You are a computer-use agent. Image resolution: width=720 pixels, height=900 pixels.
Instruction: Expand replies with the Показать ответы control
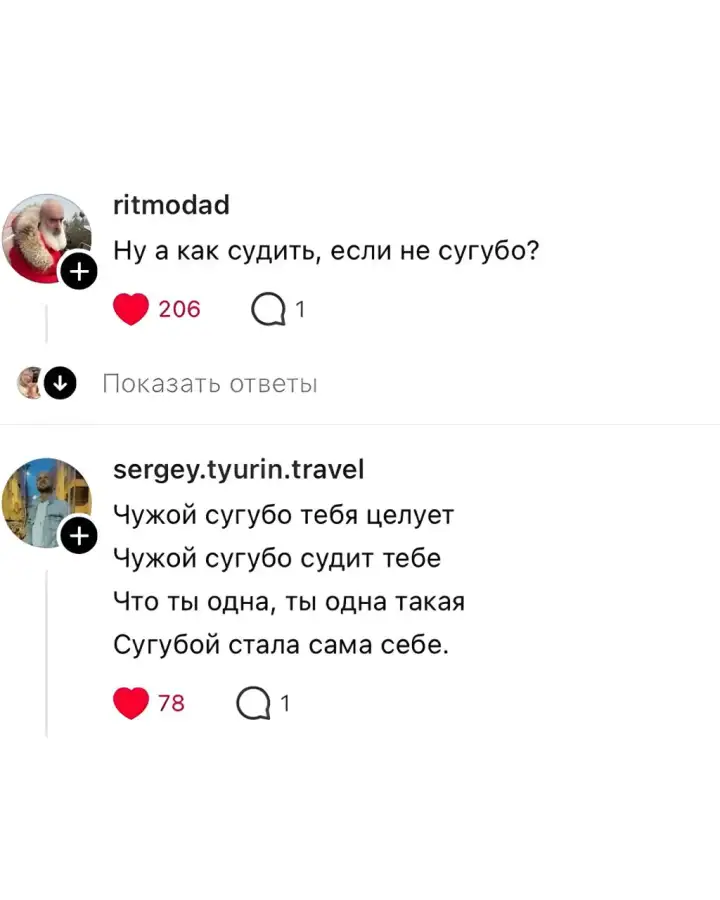(x=212, y=383)
